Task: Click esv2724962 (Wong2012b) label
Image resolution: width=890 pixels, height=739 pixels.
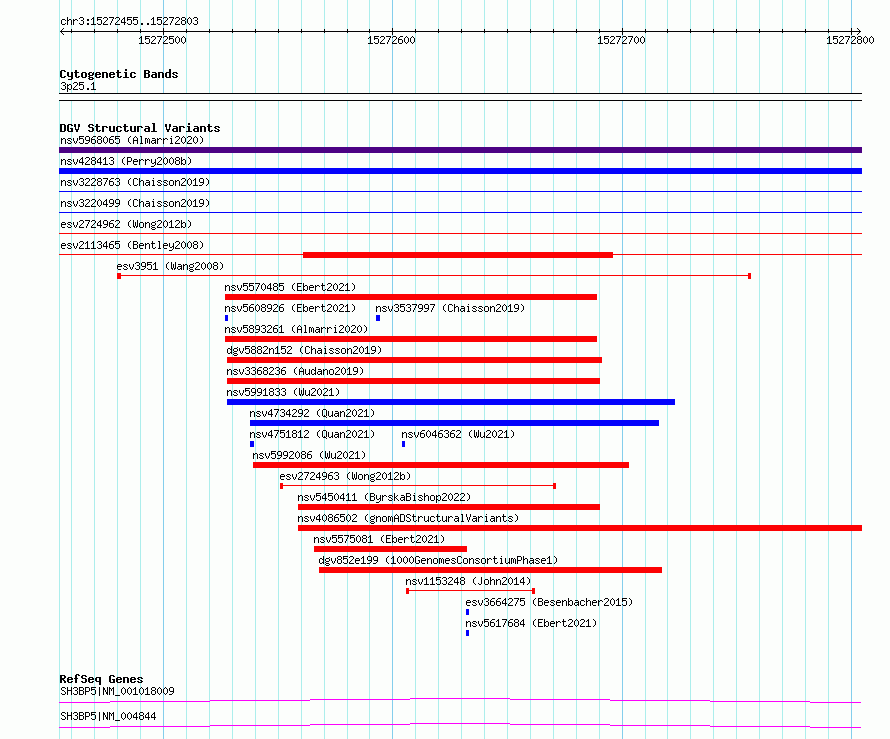Action: (126, 224)
